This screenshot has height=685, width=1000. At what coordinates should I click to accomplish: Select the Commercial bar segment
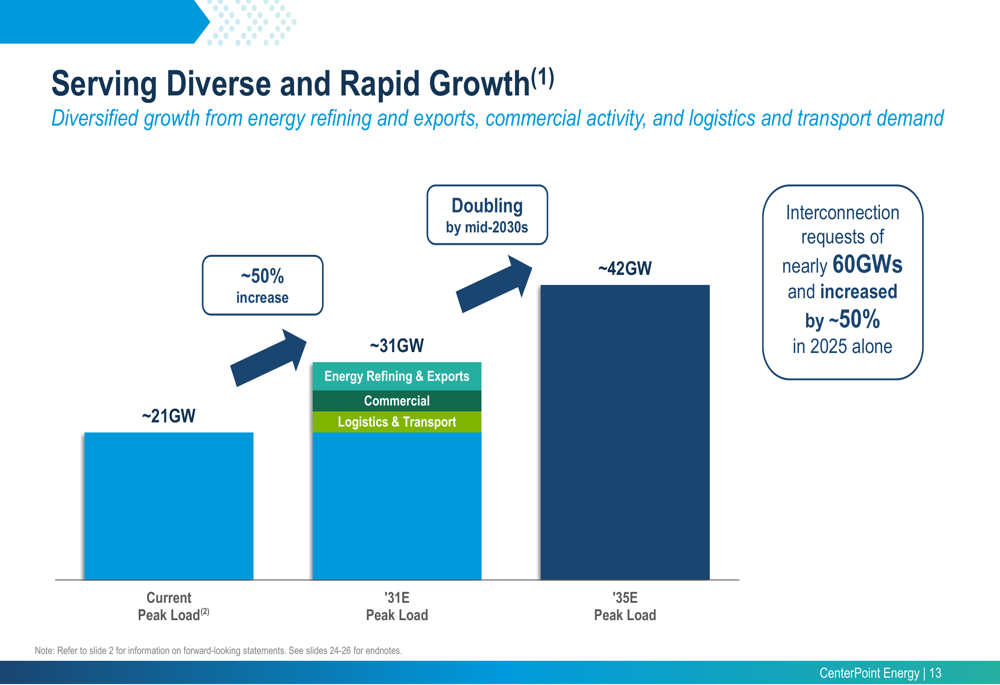[x=397, y=401]
